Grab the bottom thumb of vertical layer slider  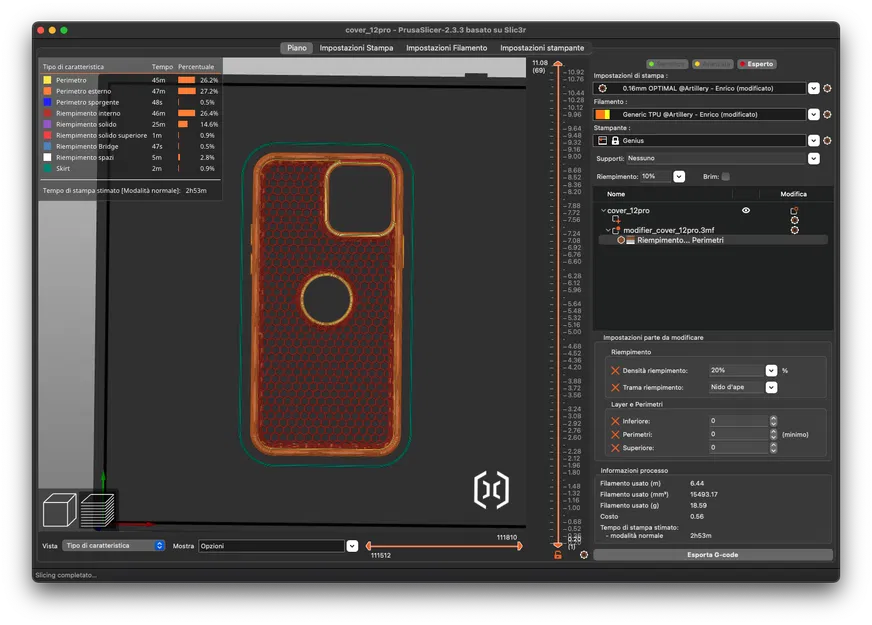558,545
